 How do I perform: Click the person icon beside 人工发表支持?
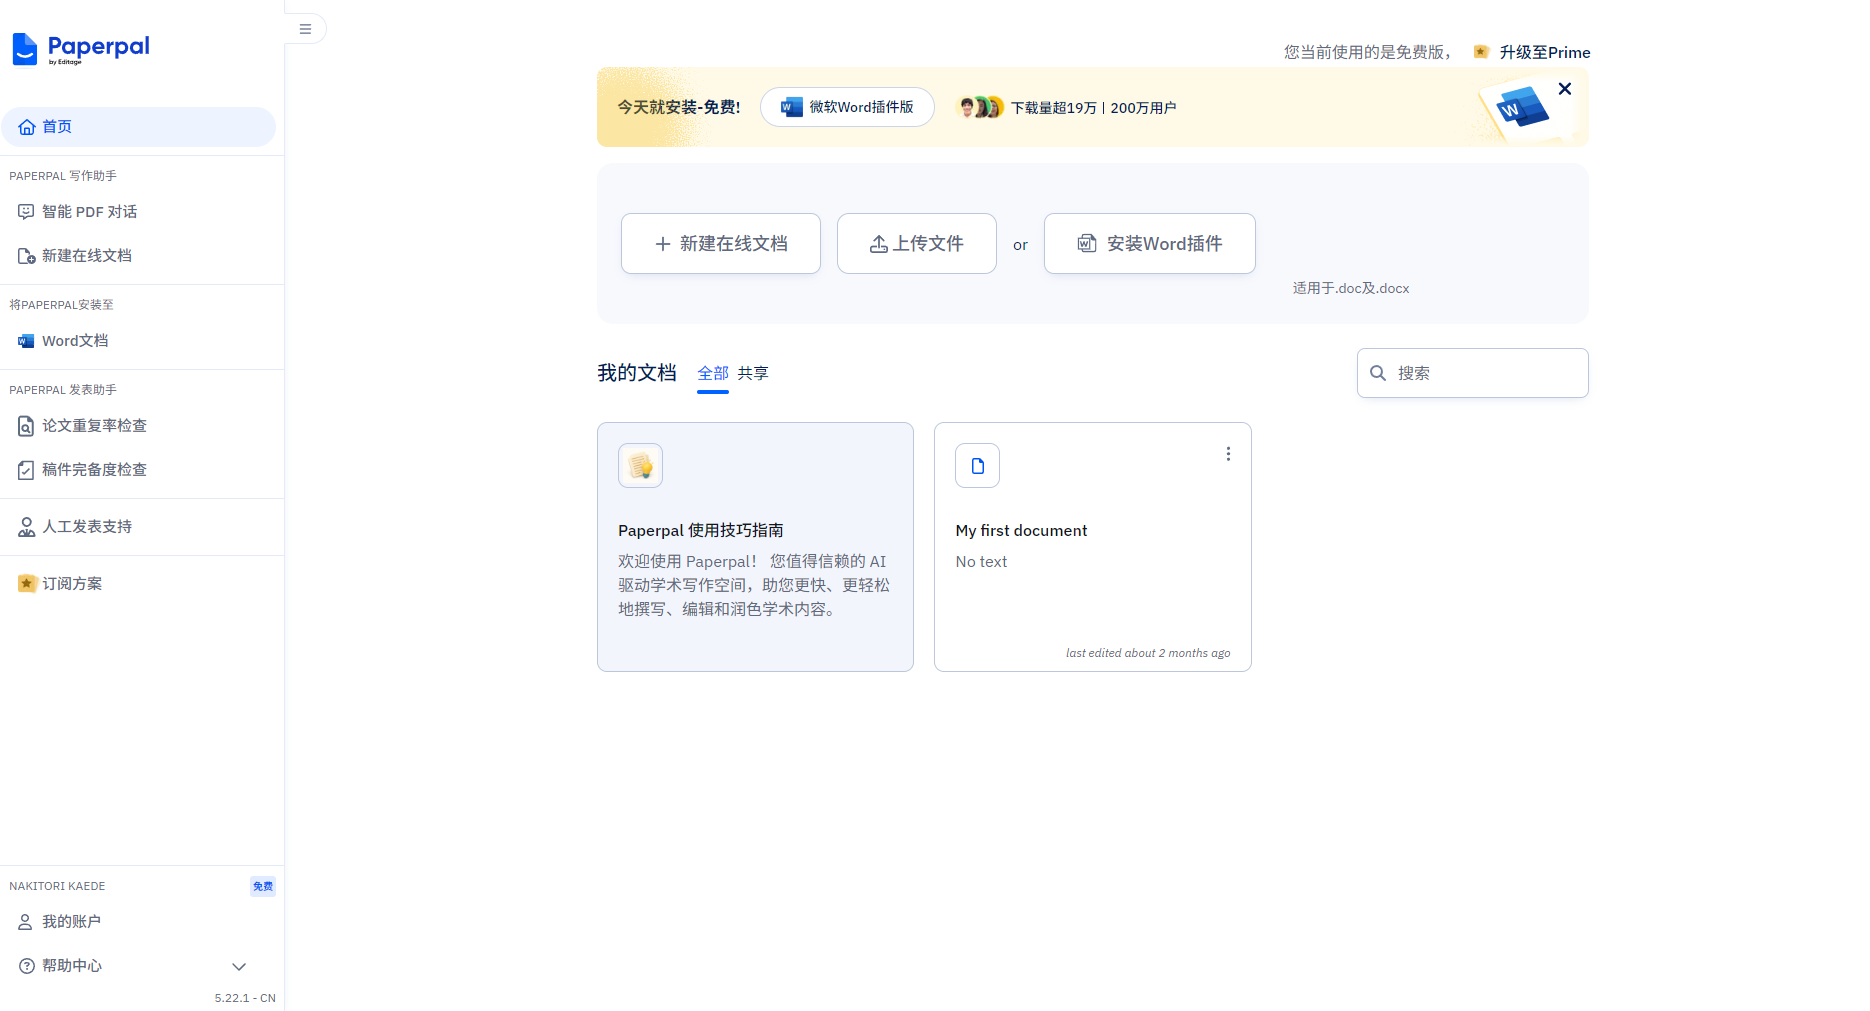point(26,527)
